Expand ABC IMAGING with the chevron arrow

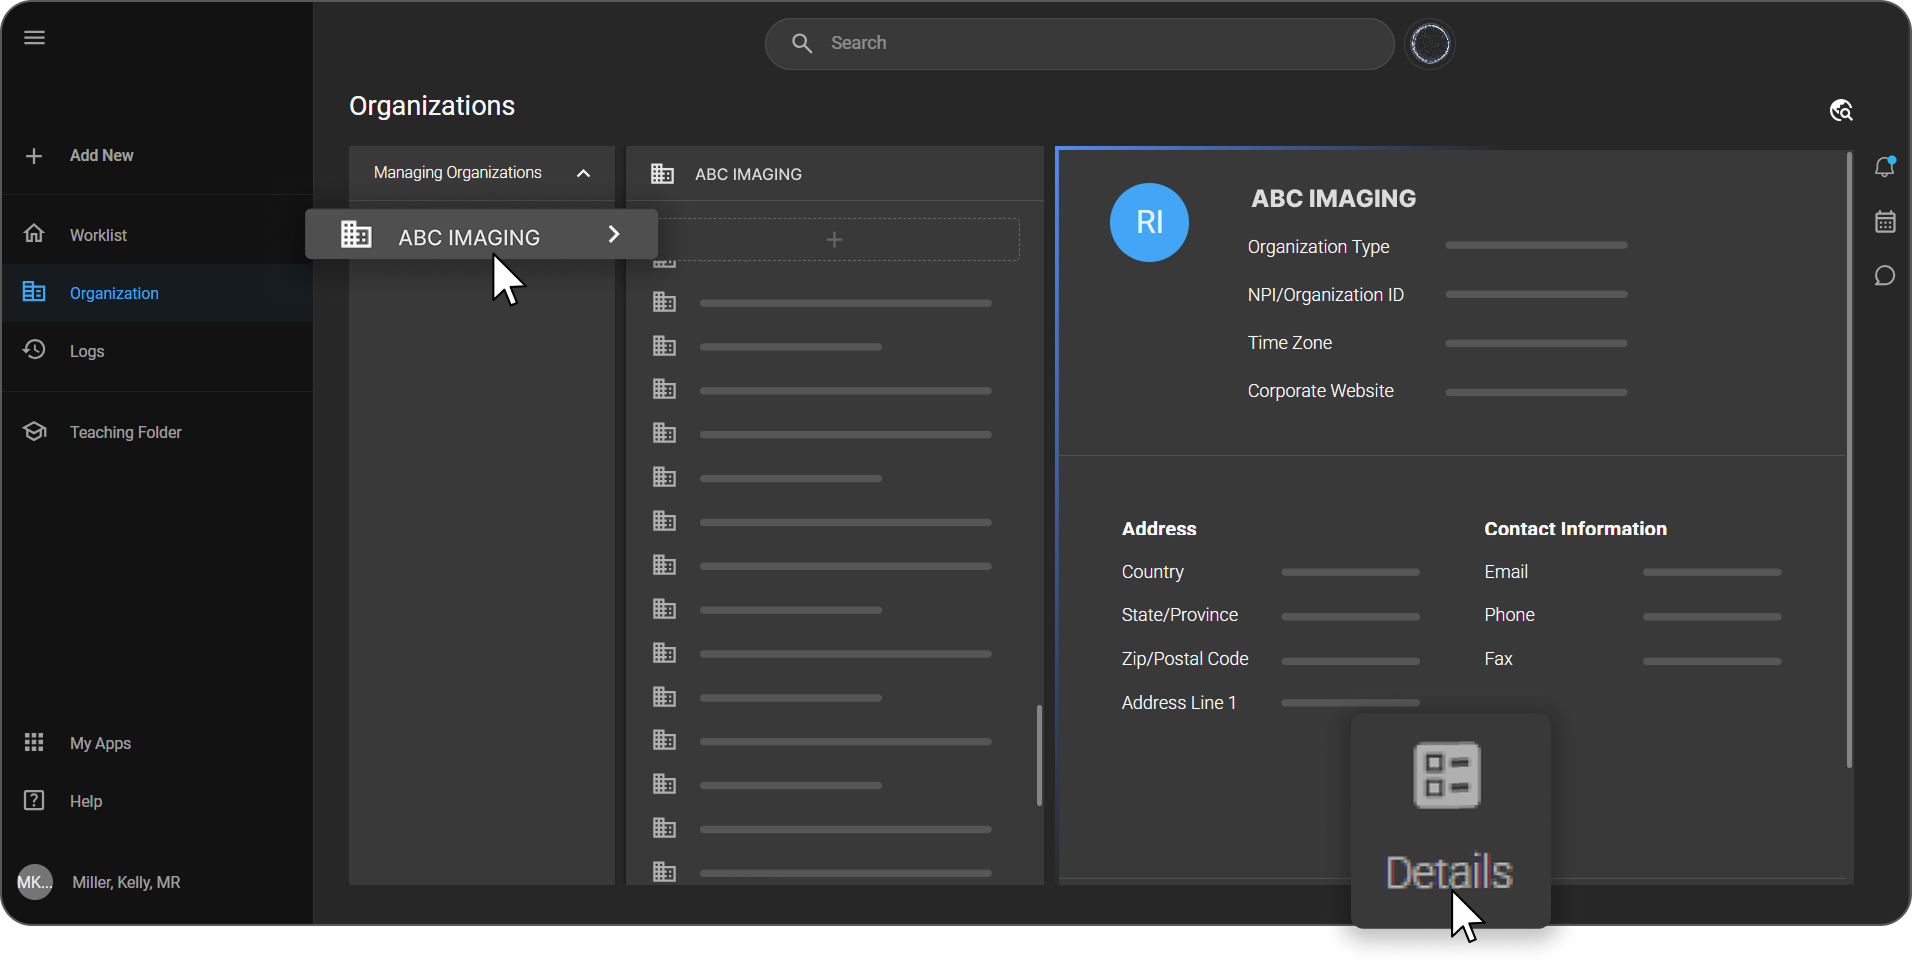coord(614,234)
